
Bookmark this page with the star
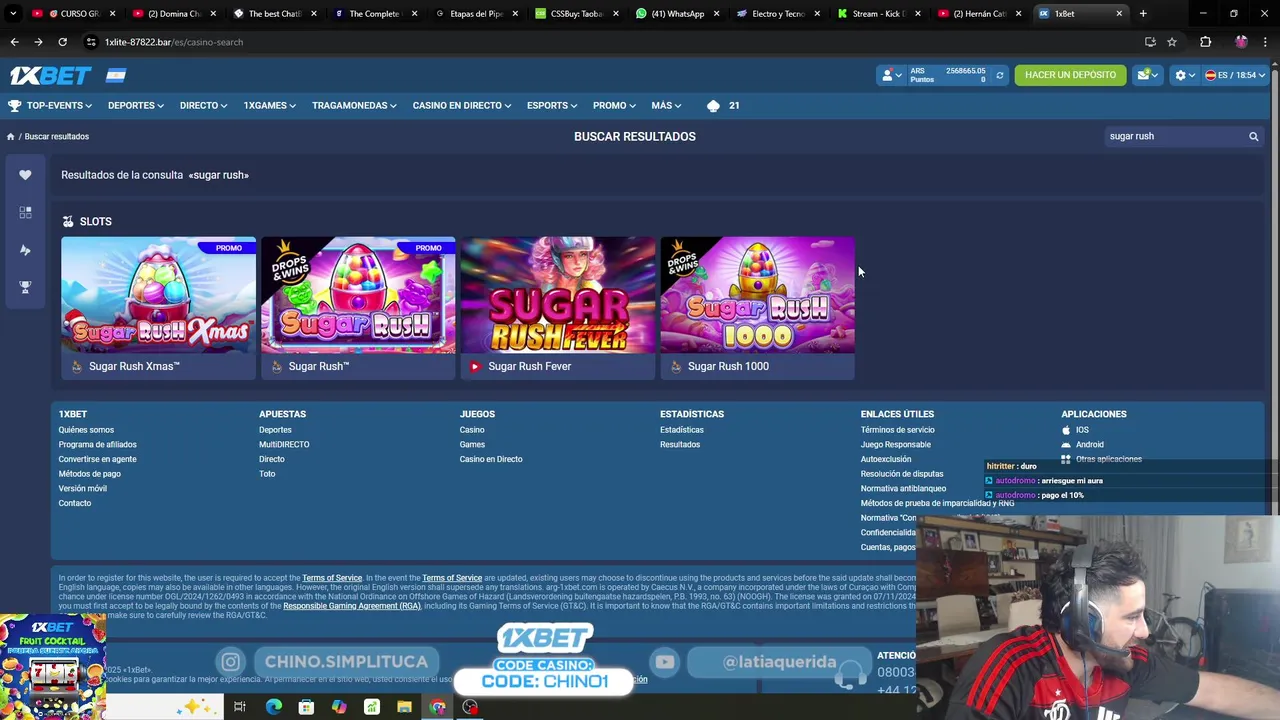(1172, 42)
